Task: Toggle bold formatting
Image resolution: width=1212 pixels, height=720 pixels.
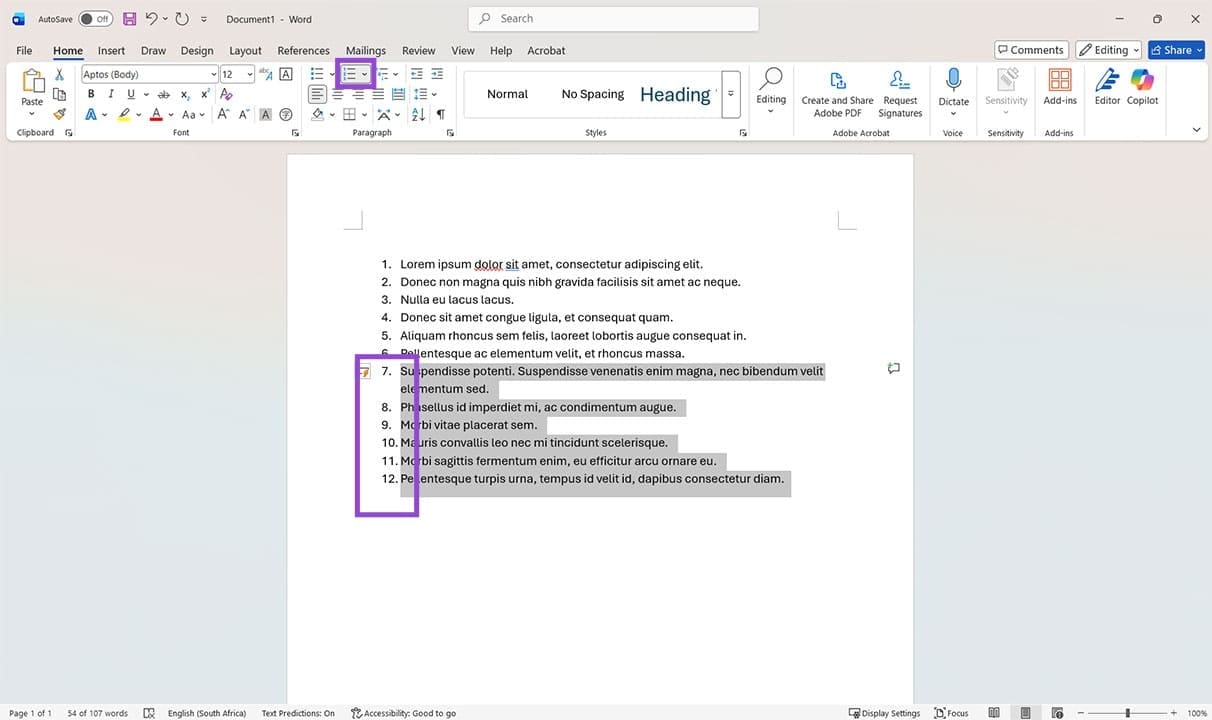Action: [x=91, y=94]
